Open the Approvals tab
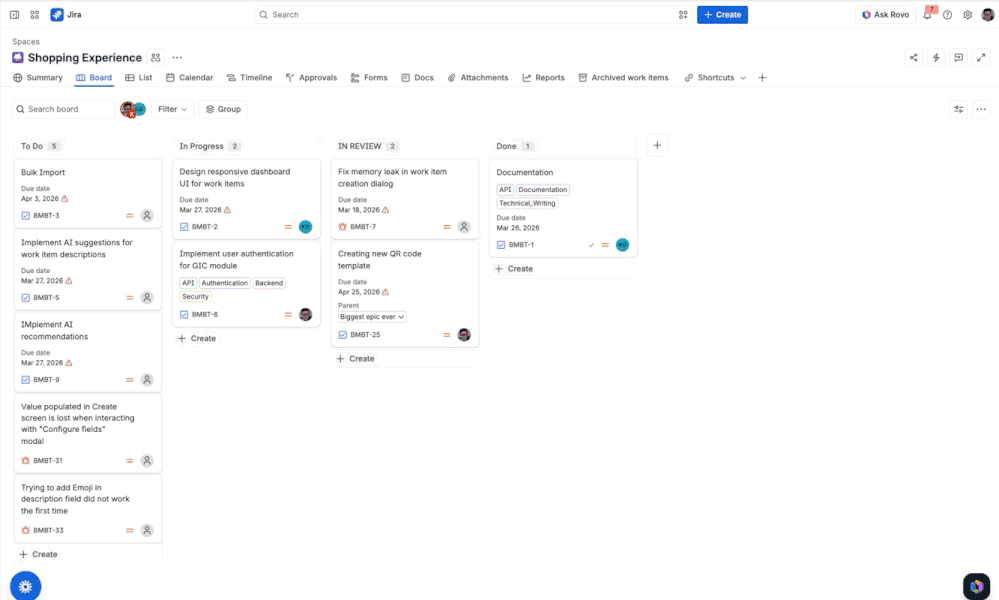The width and height of the screenshot is (999, 600). [x=311, y=78]
